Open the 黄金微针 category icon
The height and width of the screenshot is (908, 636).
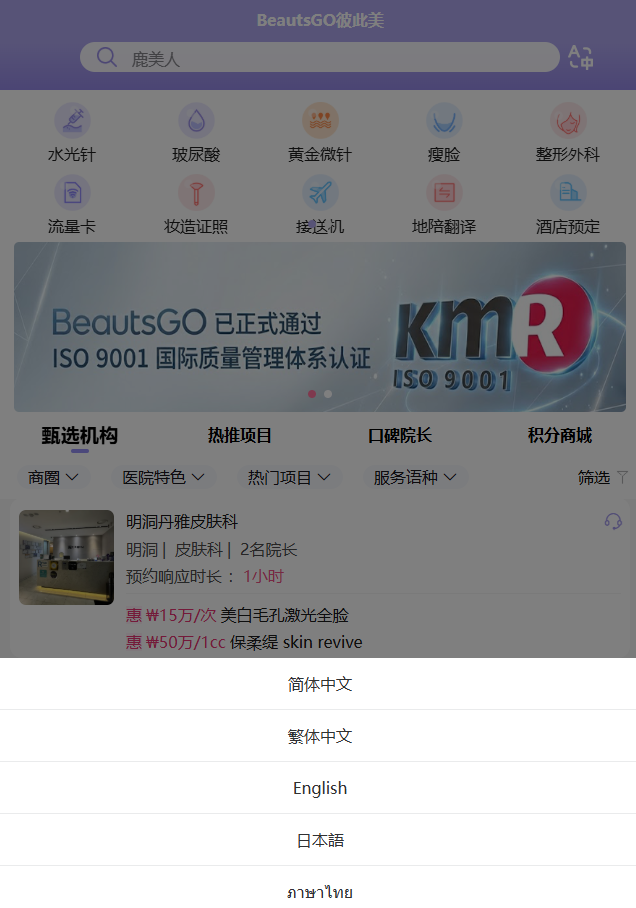(x=320, y=120)
